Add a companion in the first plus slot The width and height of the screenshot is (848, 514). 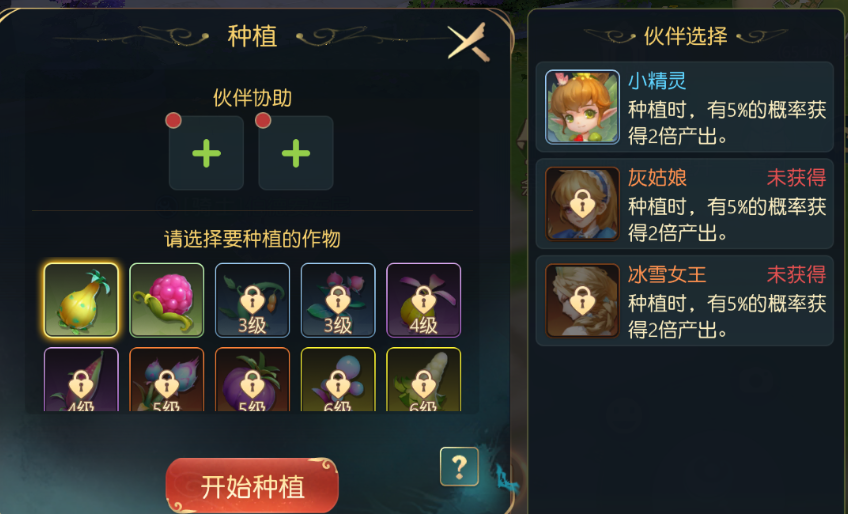coord(206,153)
